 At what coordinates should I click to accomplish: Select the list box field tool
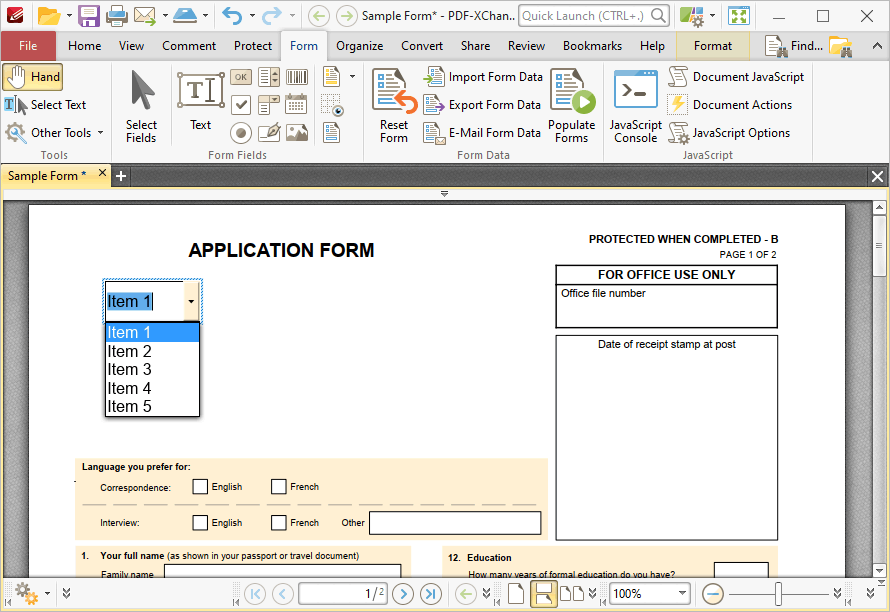(x=268, y=77)
